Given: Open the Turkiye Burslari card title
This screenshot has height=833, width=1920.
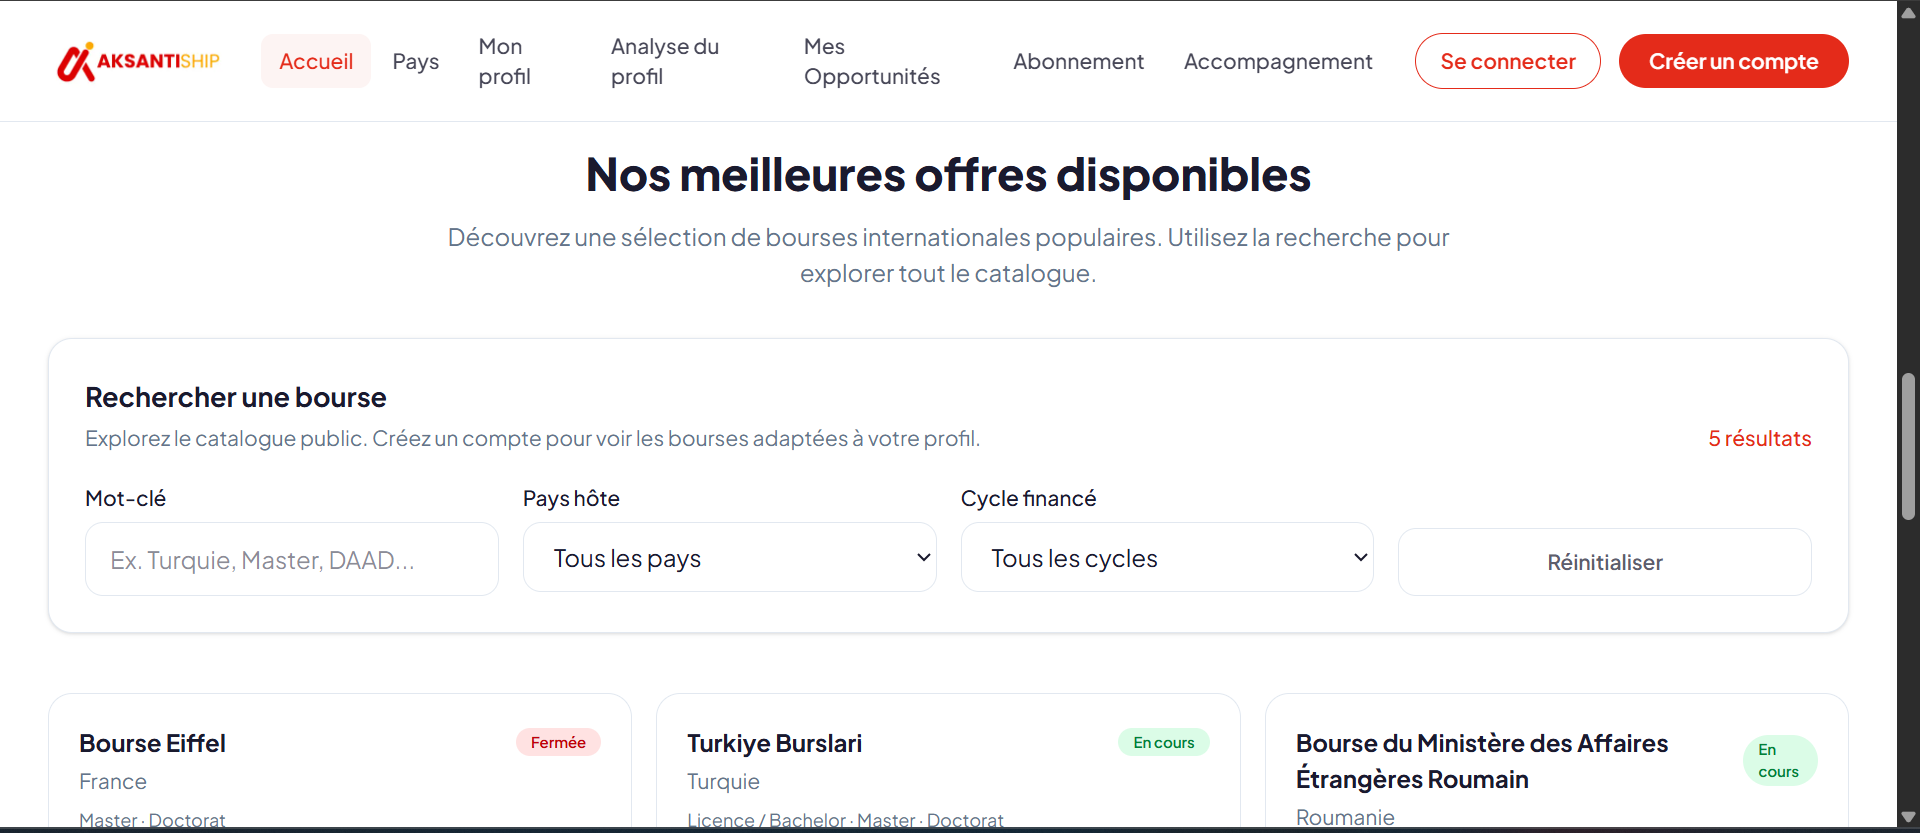Looking at the screenshot, I should click(775, 743).
